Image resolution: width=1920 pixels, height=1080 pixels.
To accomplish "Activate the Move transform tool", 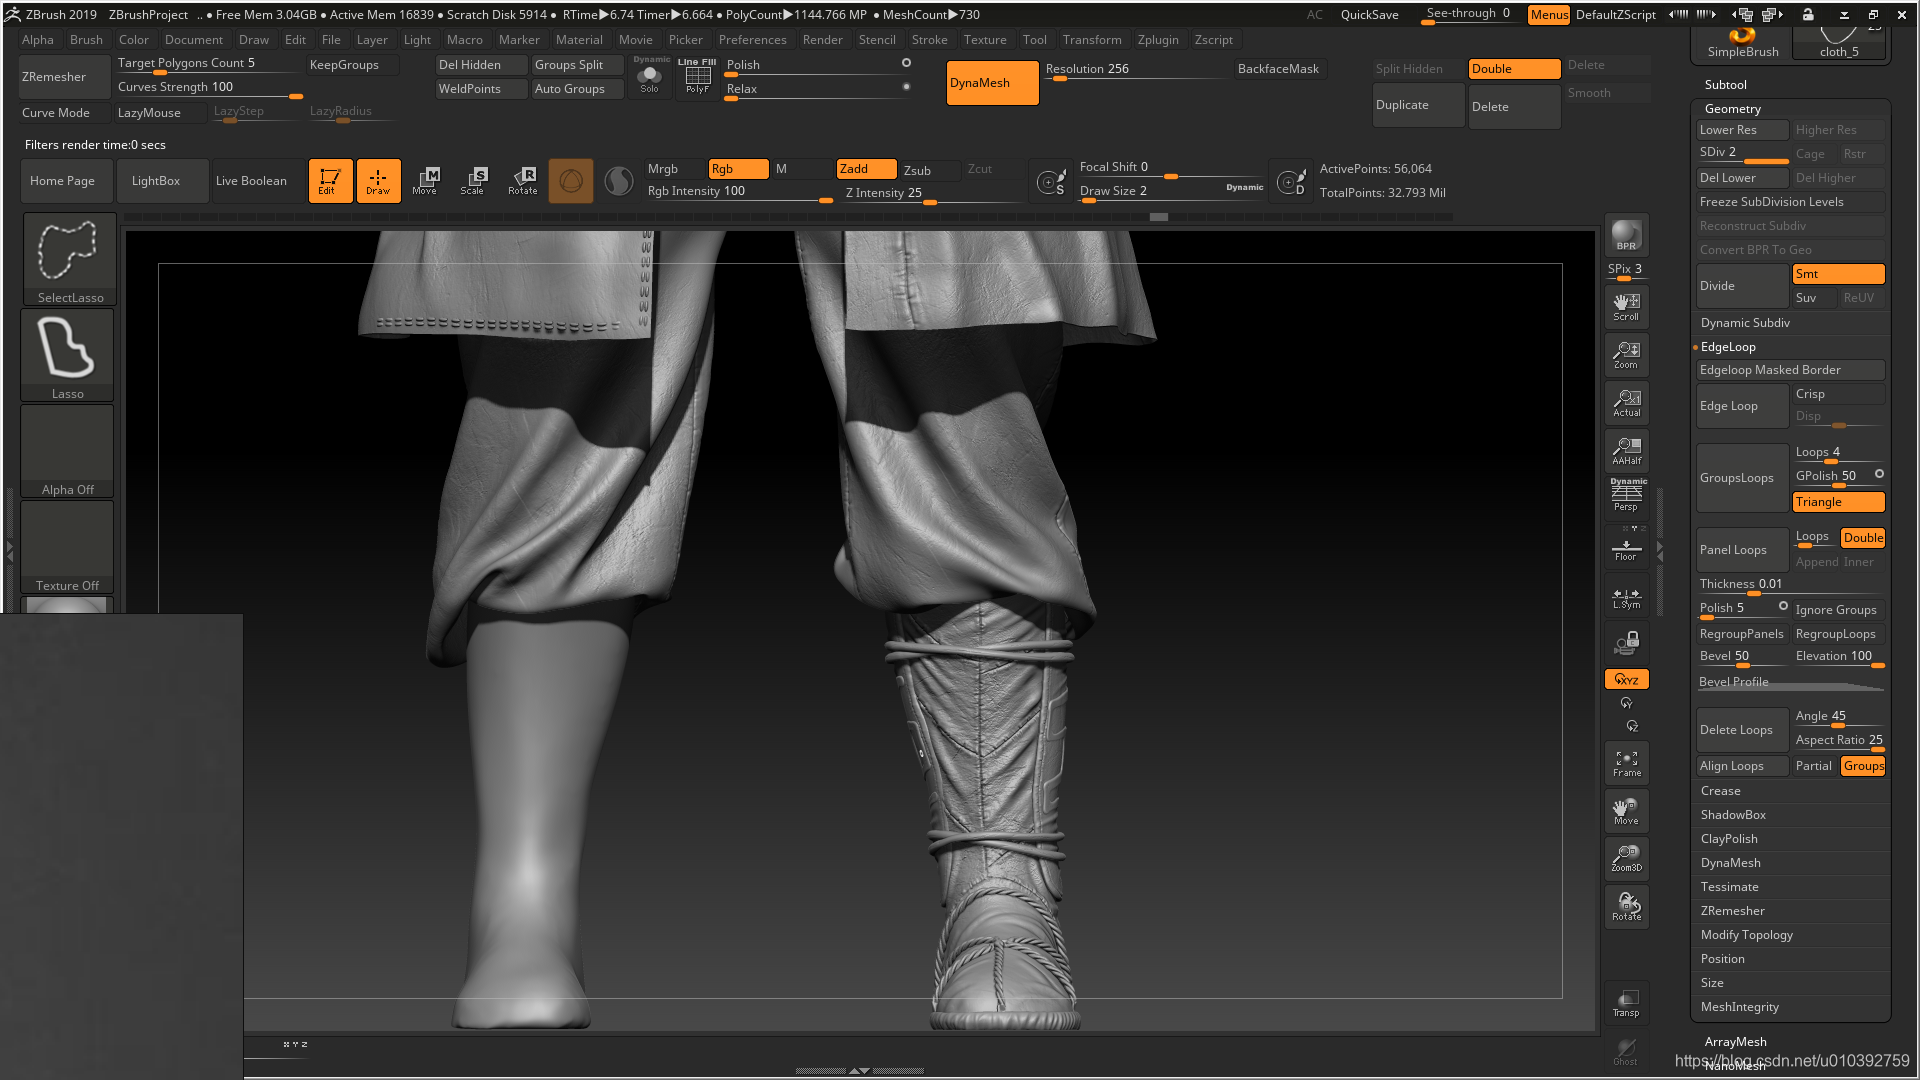I will pyautogui.click(x=426, y=181).
